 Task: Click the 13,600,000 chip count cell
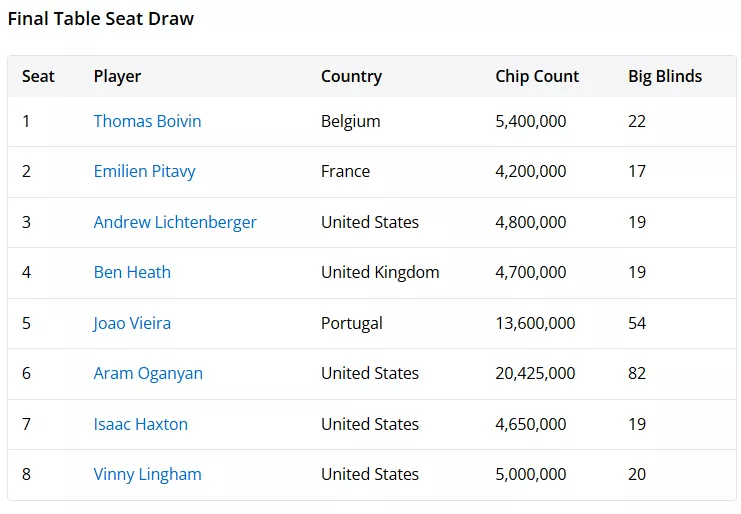coord(535,323)
